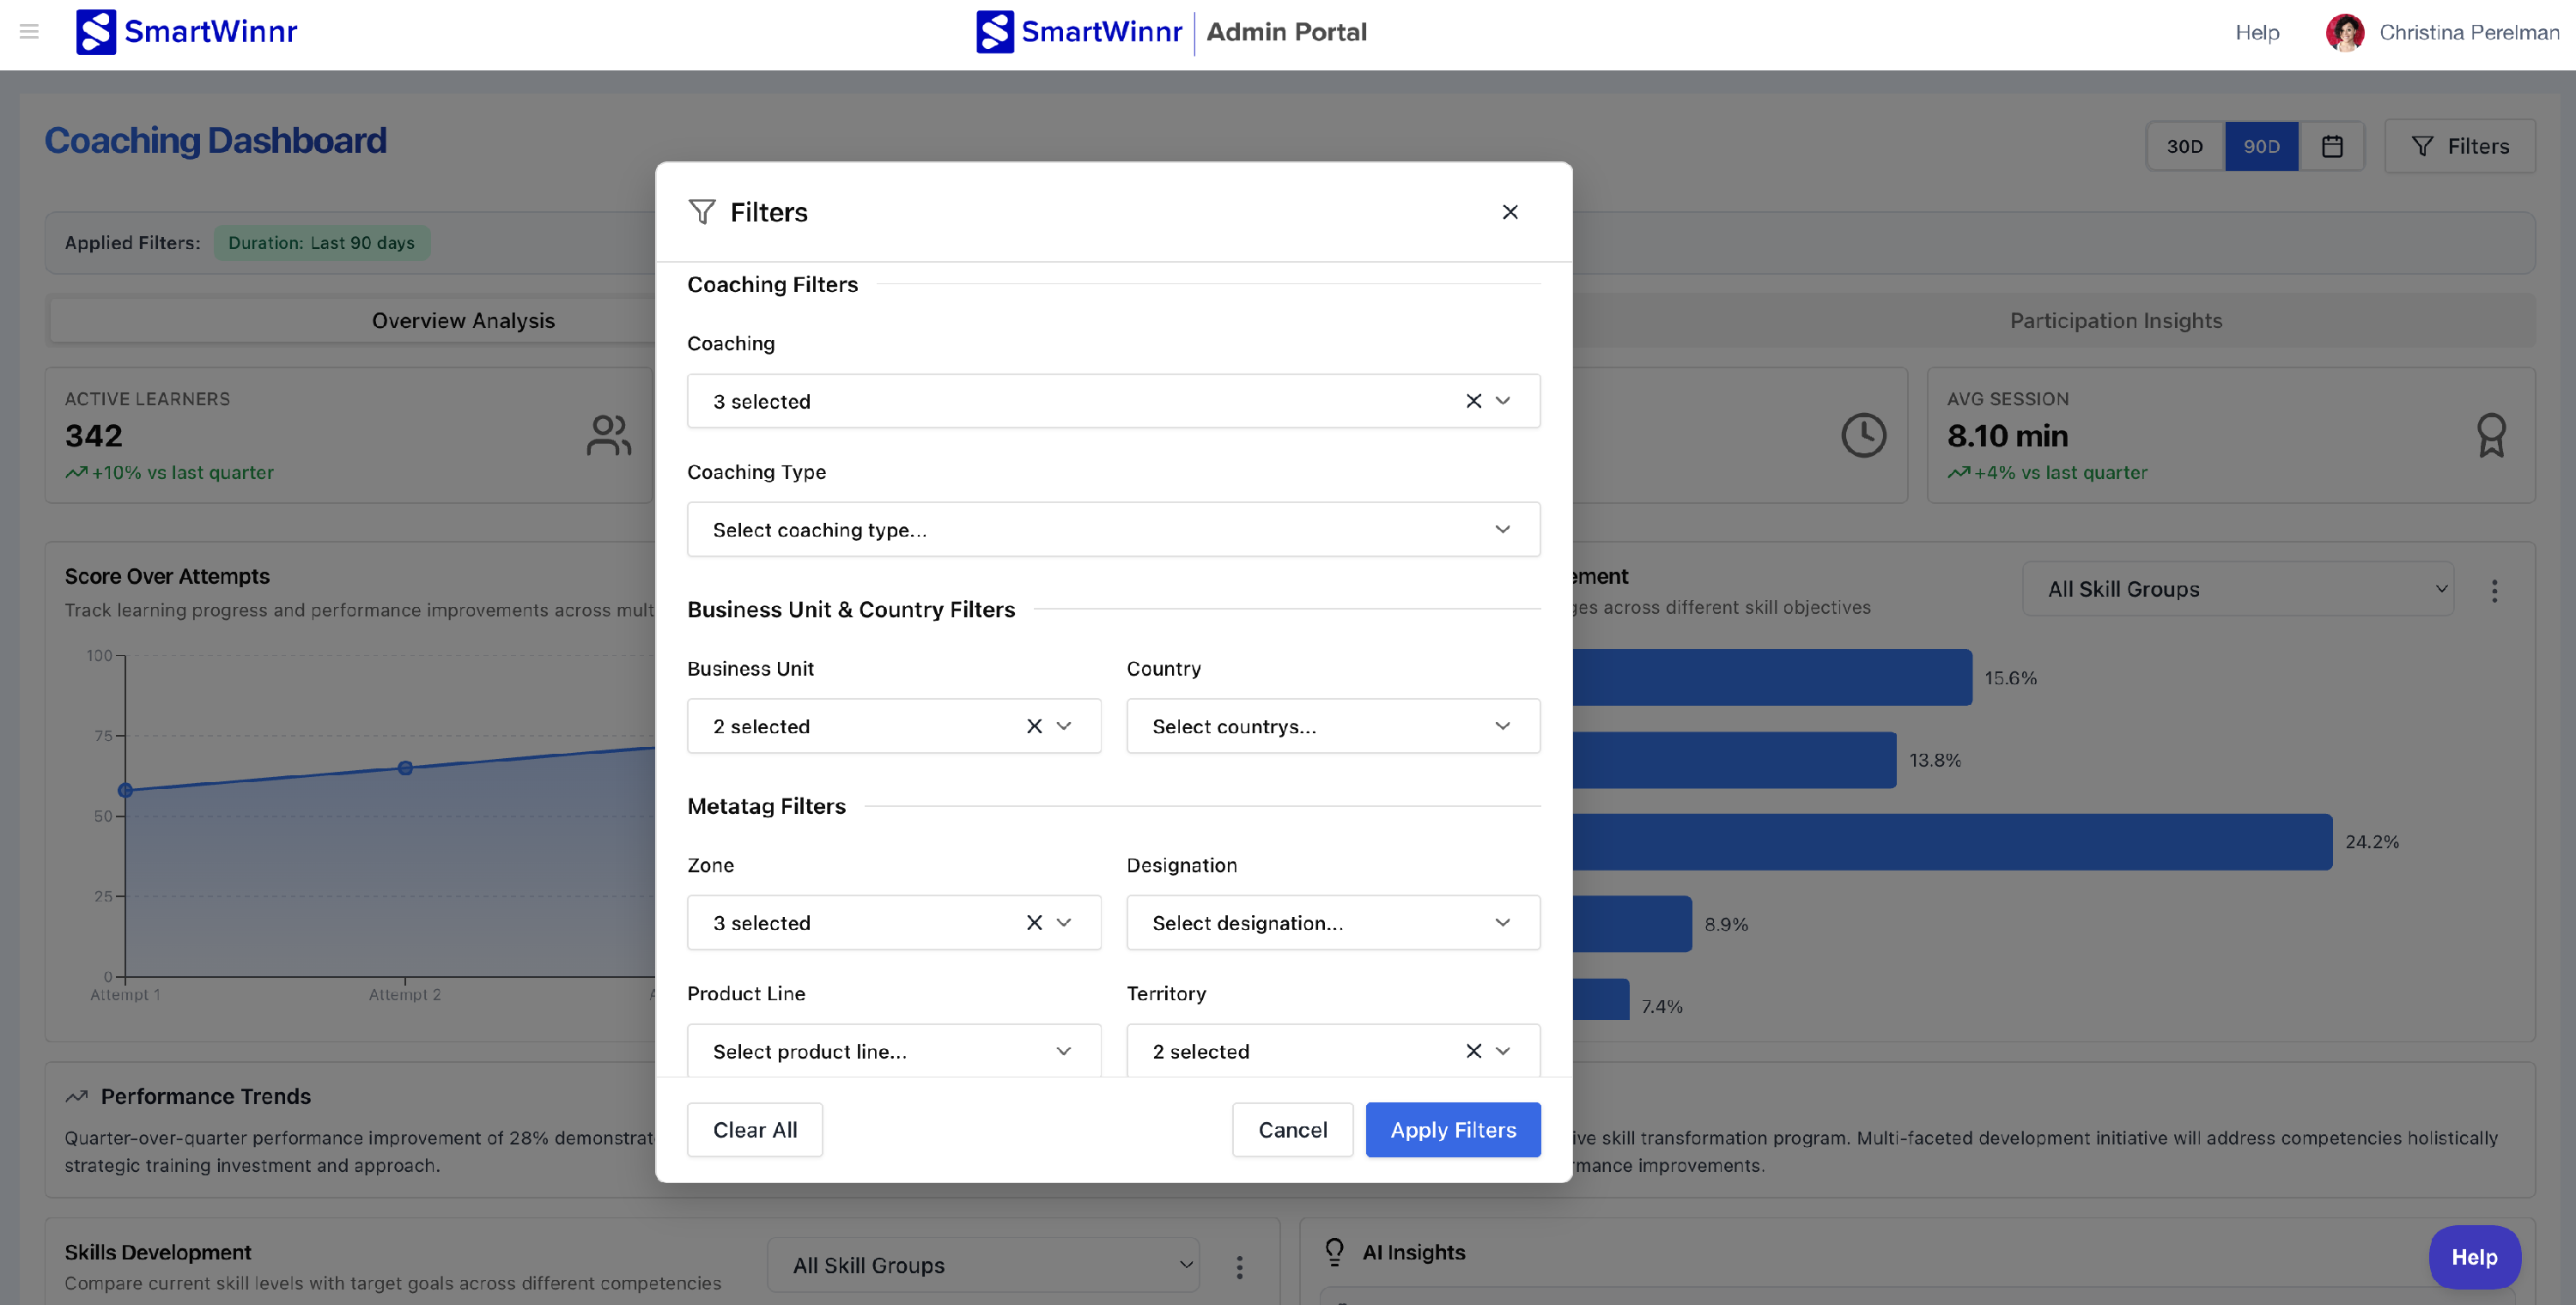Open the Participation Insights tab
This screenshot has width=2576, height=1305.
tap(2115, 320)
